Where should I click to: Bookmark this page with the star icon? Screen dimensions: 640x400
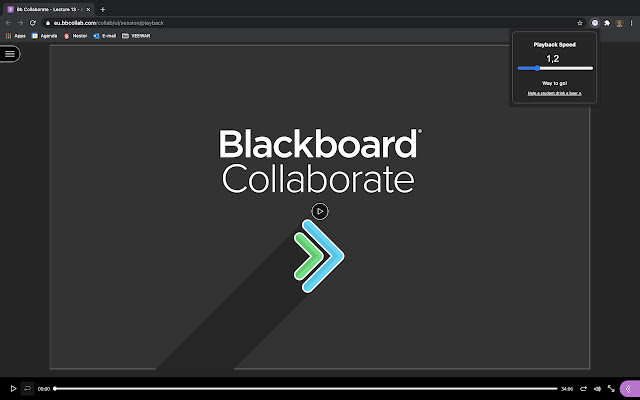[580, 23]
